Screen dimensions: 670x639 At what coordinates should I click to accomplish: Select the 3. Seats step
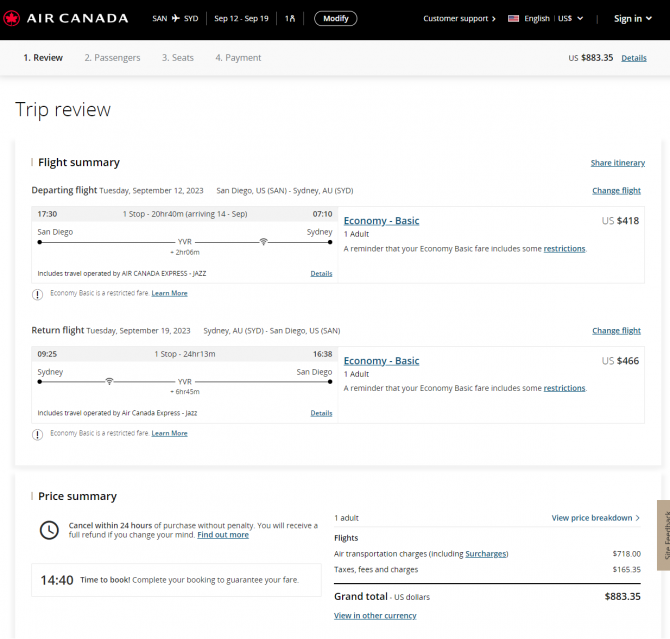(178, 58)
